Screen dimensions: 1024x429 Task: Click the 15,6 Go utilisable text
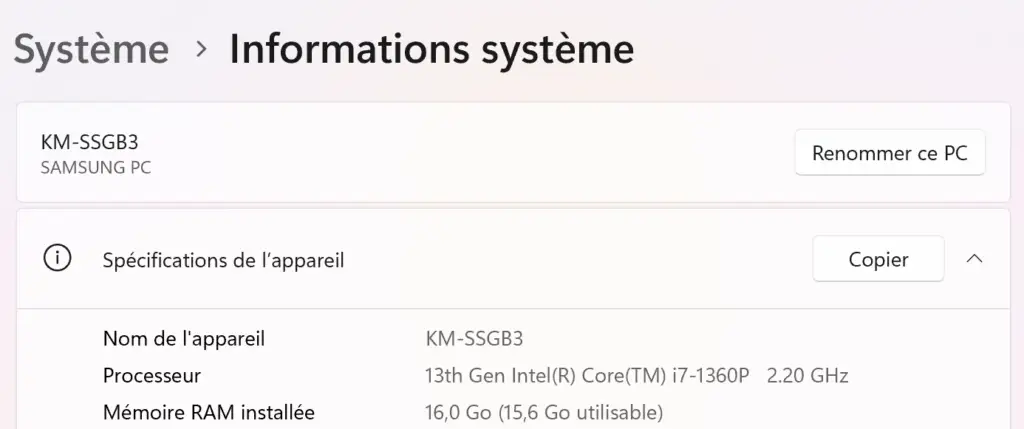pyautogui.click(x=578, y=413)
